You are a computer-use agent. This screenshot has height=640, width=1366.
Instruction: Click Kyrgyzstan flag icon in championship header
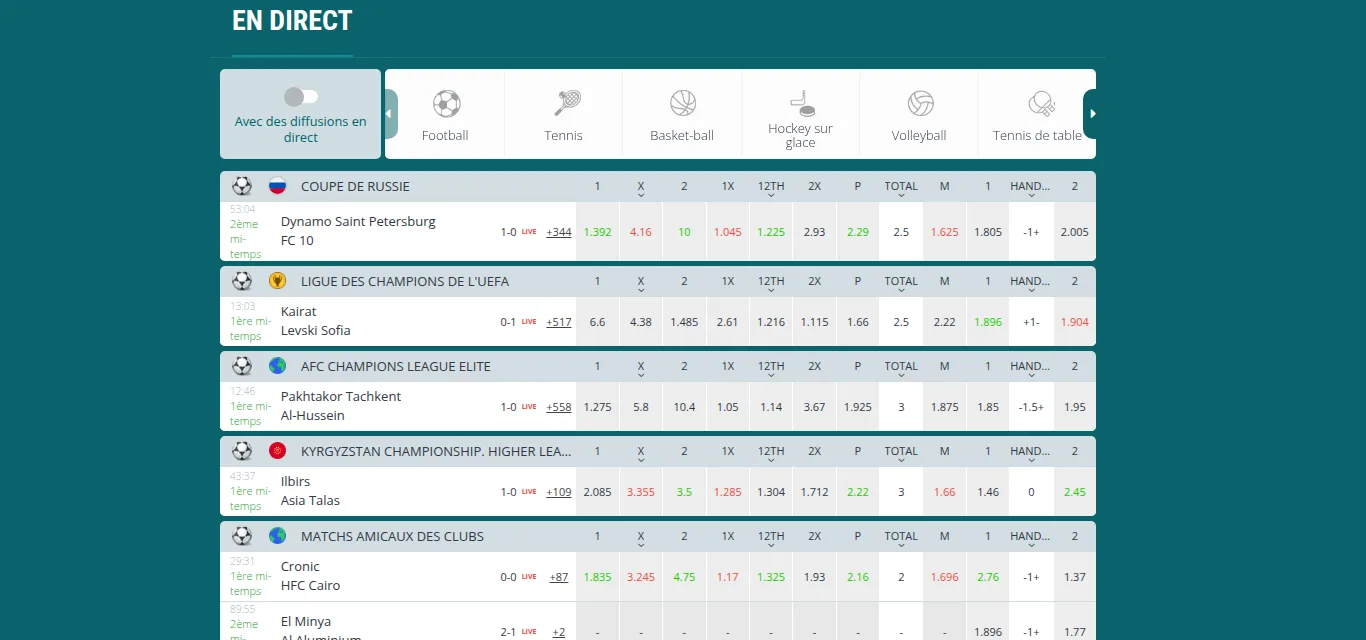(277, 451)
